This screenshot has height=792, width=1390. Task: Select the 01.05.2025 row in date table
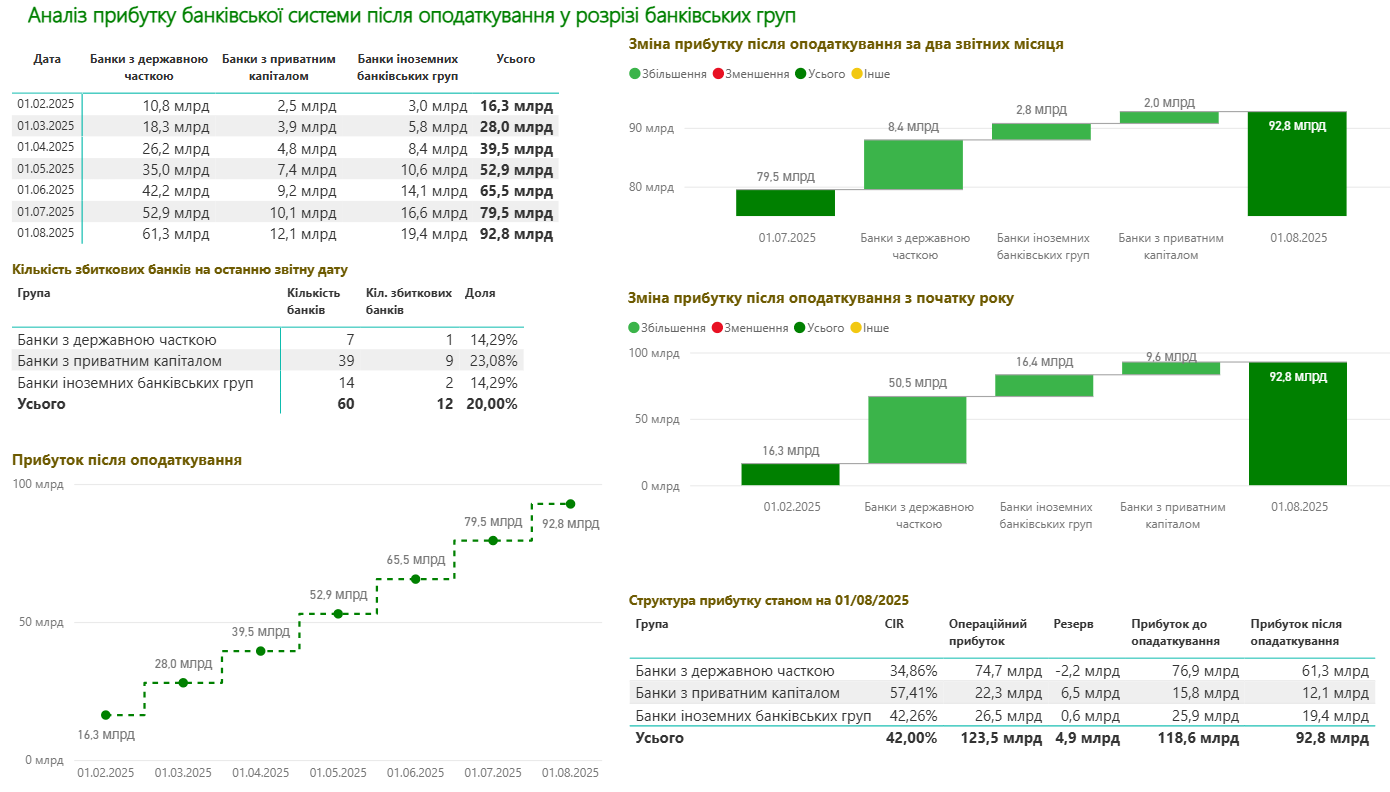point(46,169)
